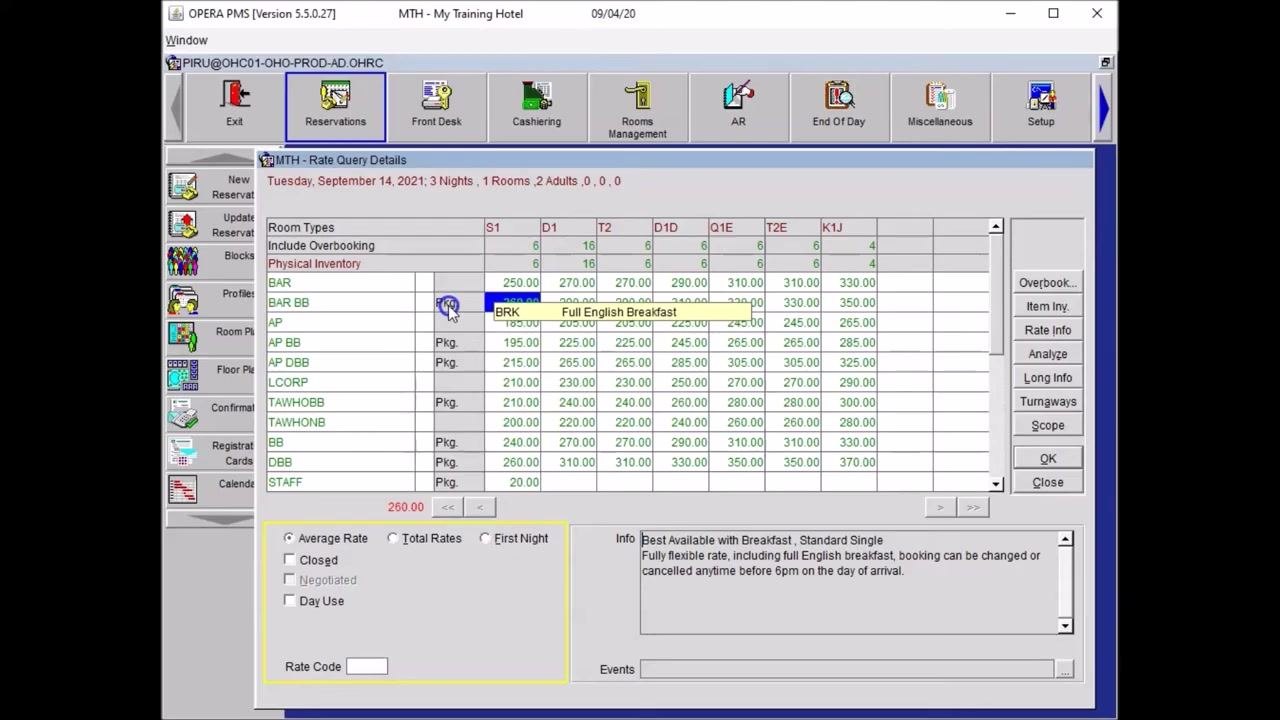Open the Profiles sidebar icon
Screen dimensions: 1280x720
[x=183, y=300]
